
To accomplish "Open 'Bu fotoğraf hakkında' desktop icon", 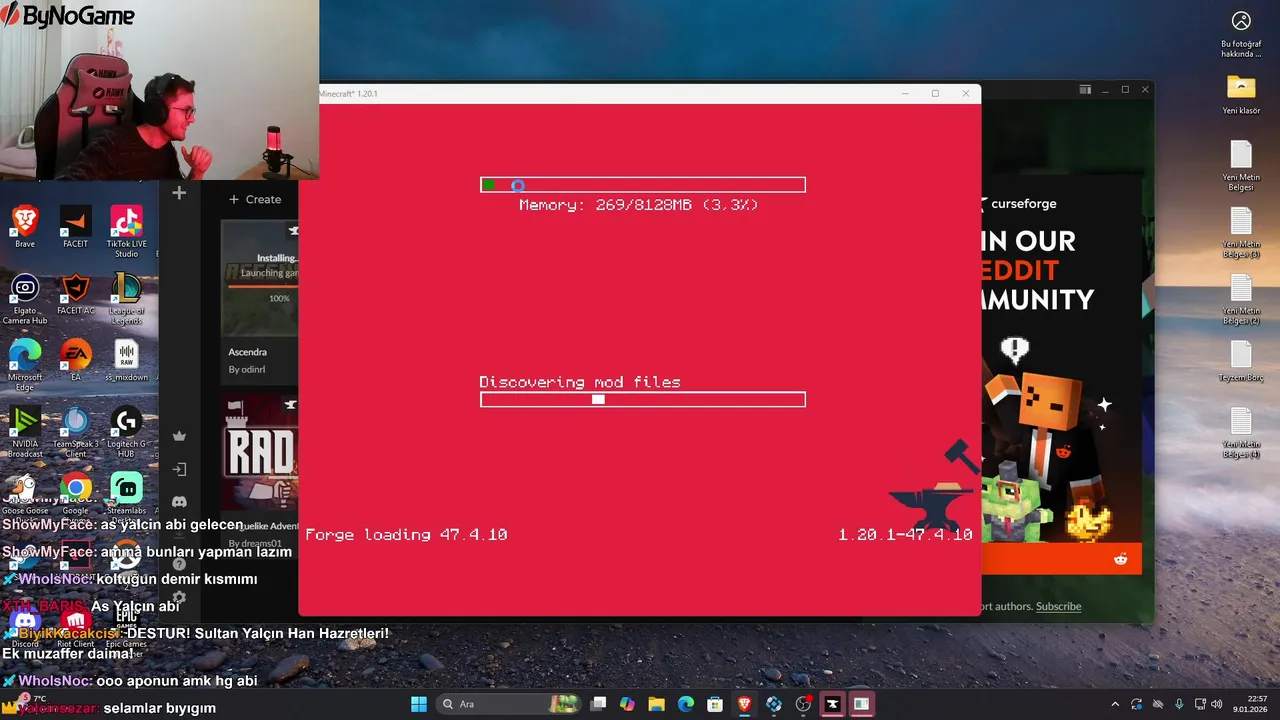I will 1241,33.
